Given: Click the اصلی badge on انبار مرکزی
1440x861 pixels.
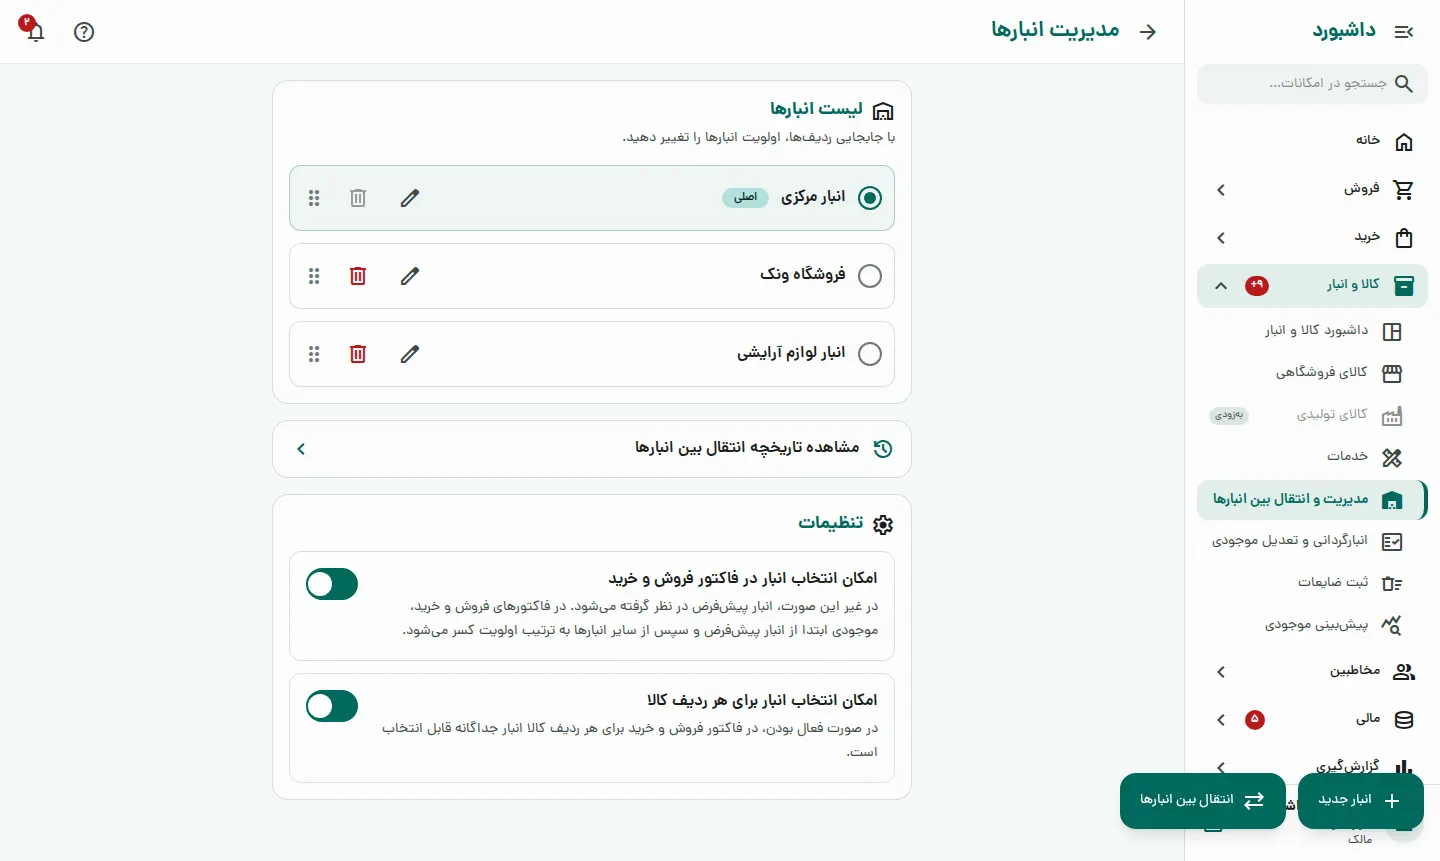Looking at the screenshot, I should click(x=746, y=198).
